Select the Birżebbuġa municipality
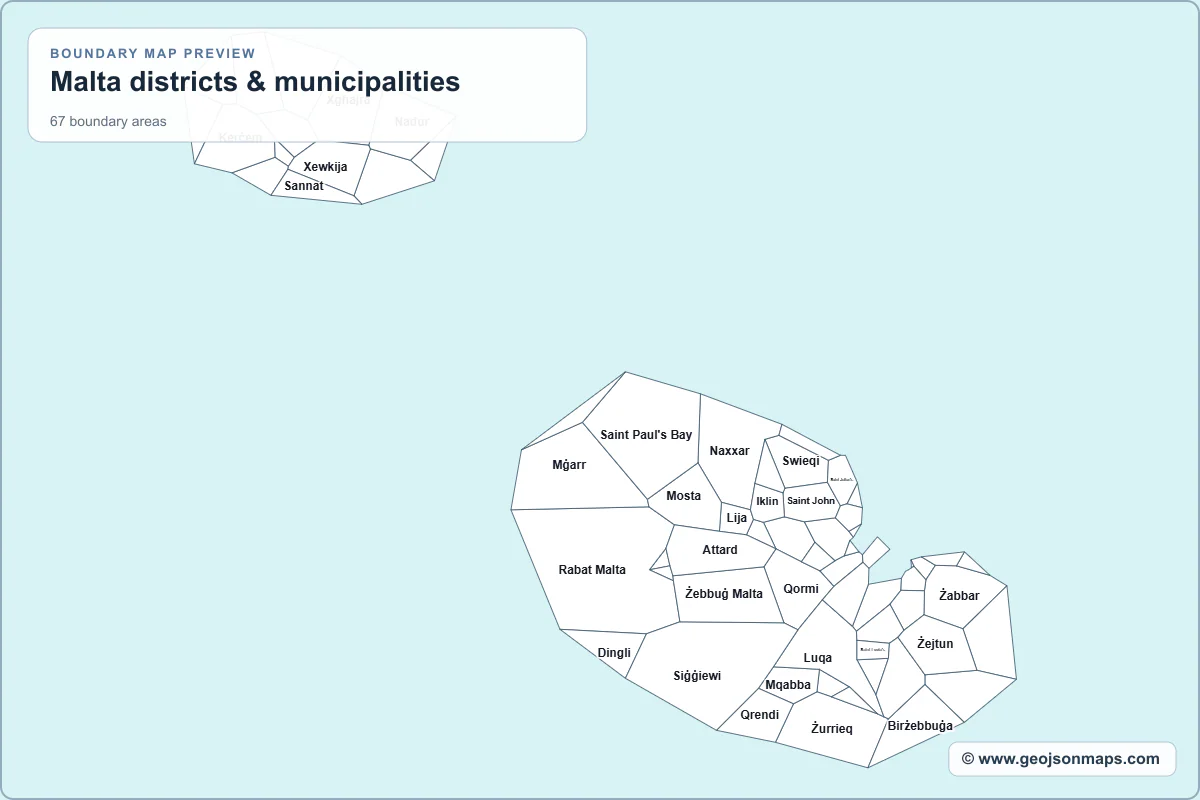The width and height of the screenshot is (1200, 800). [x=920, y=726]
